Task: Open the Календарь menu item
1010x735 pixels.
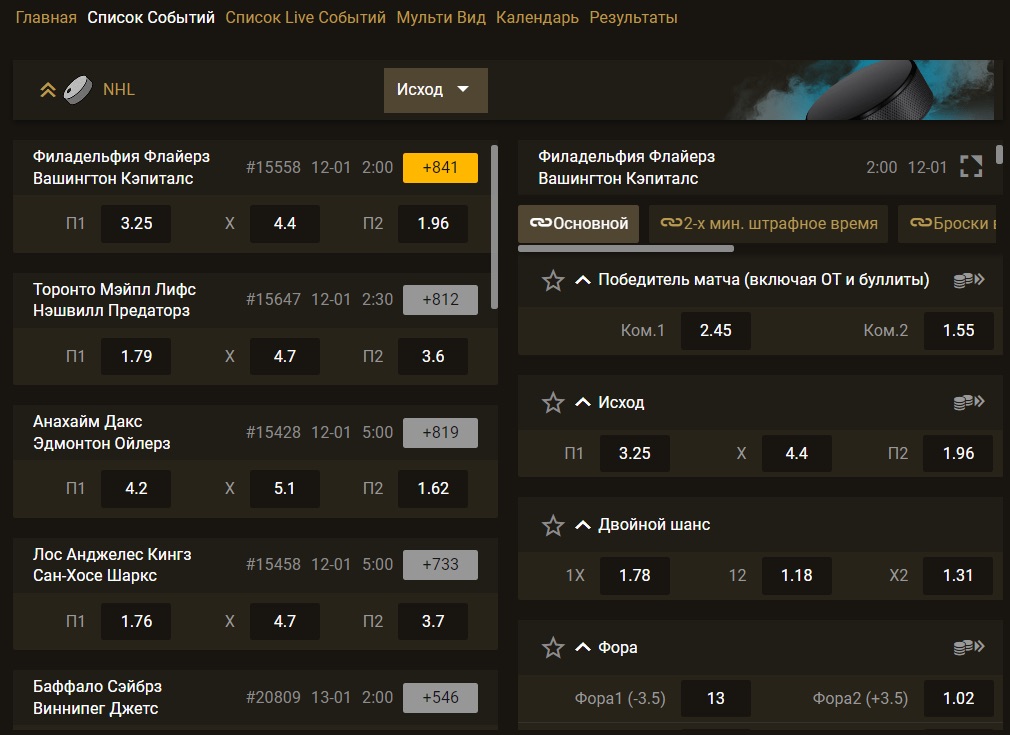Action: (x=537, y=17)
